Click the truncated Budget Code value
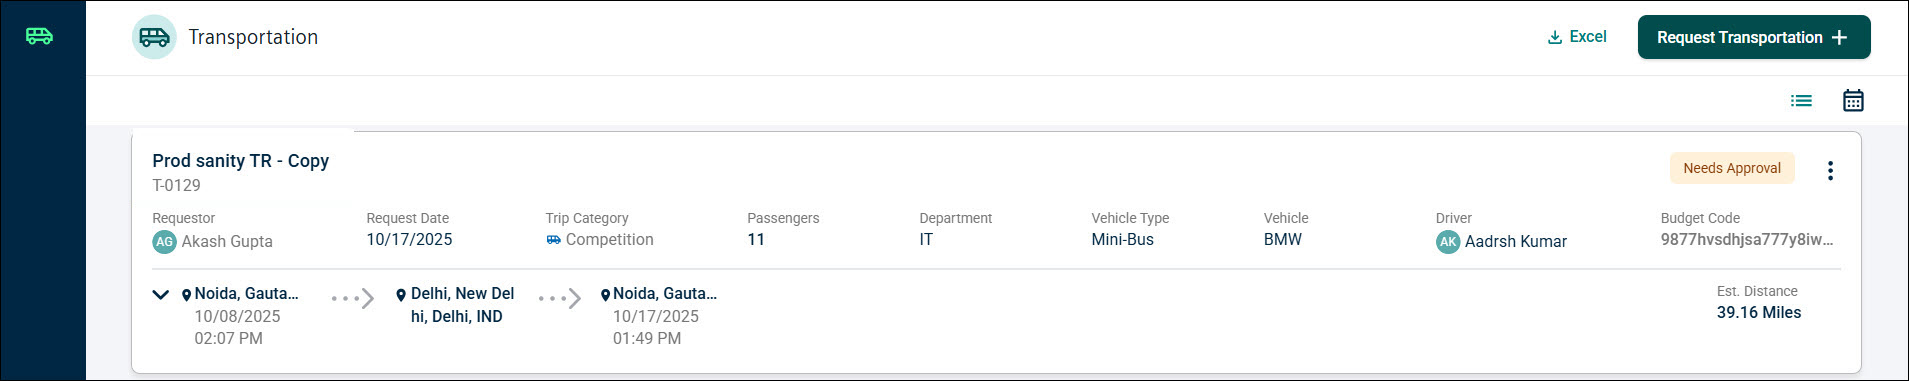Image resolution: width=1909 pixels, height=381 pixels. pos(1747,240)
